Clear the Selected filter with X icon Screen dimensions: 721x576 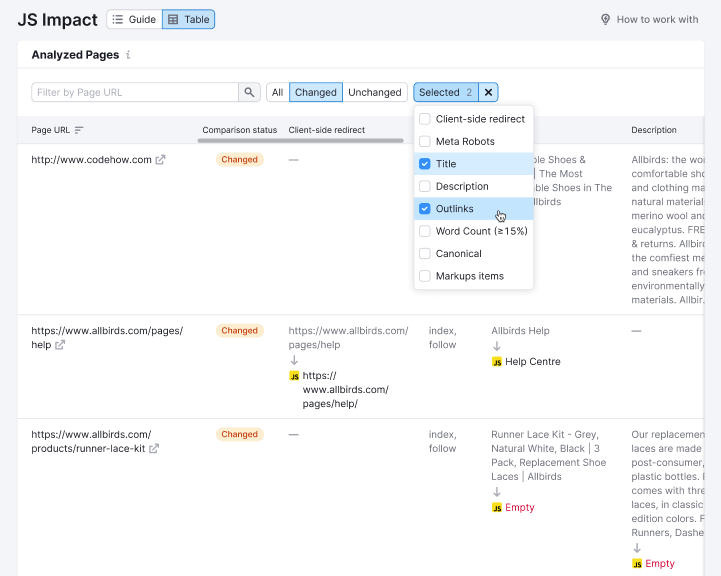point(488,92)
